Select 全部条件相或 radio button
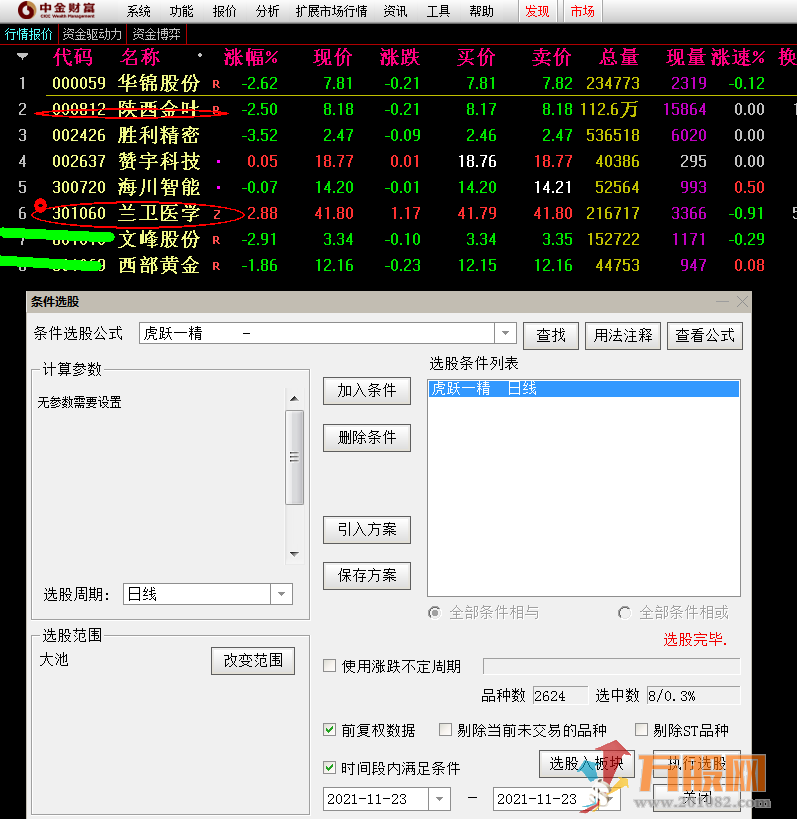The image size is (797, 819). (x=624, y=612)
